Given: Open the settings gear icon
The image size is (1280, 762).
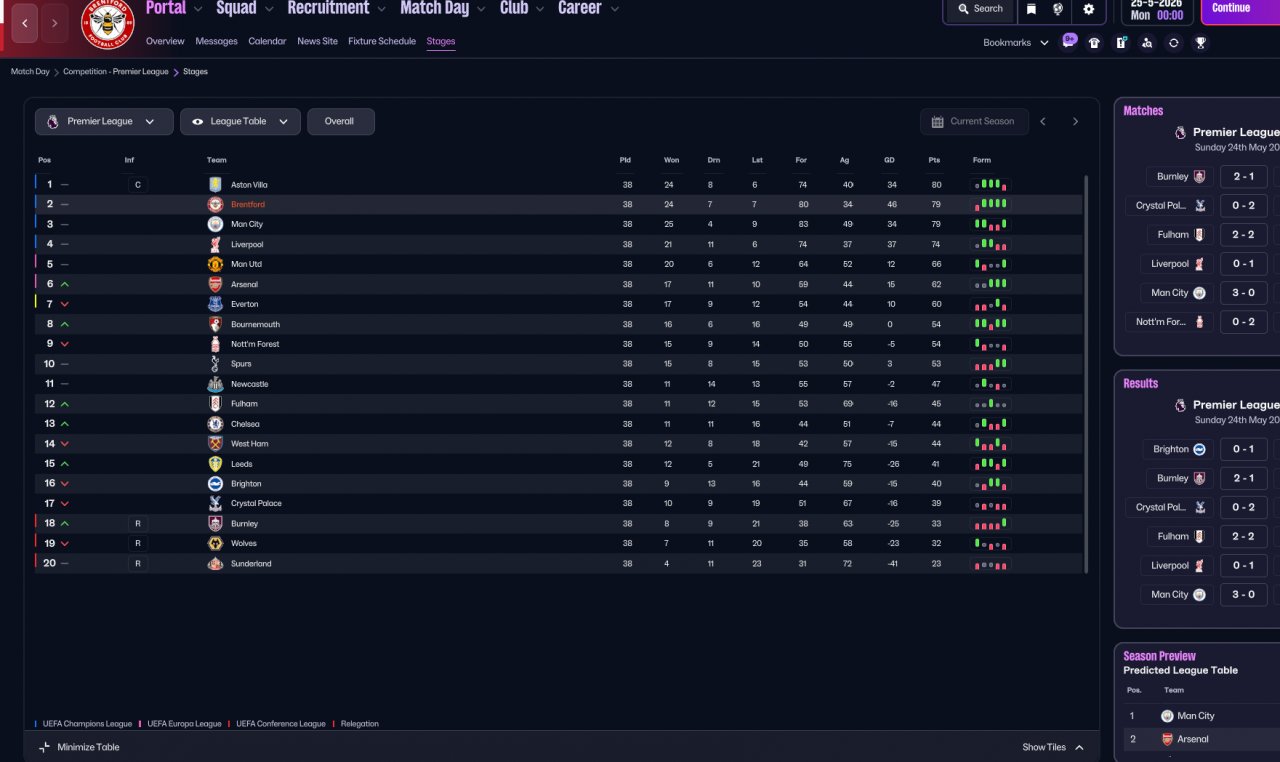Looking at the screenshot, I should click(x=1089, y=9).
